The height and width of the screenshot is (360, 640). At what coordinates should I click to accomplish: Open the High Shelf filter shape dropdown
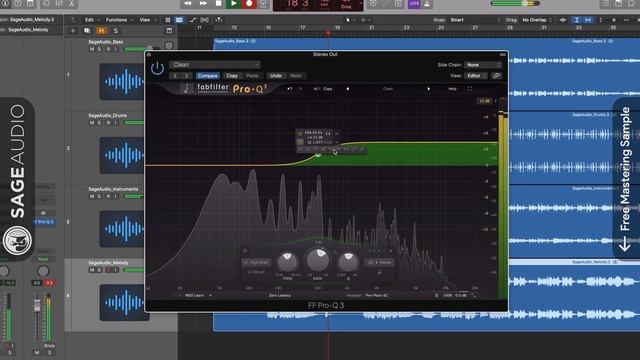256,262
